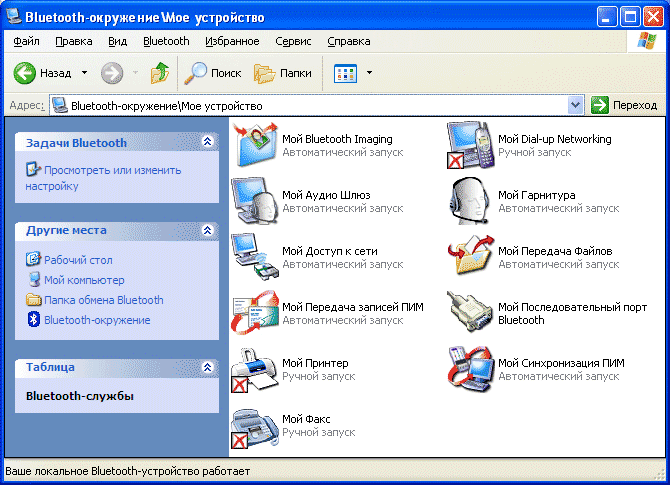This screenshot has height=485, width=670.
Task: Select the Мой Гарнитура headset icon
Action: [469, 201]
